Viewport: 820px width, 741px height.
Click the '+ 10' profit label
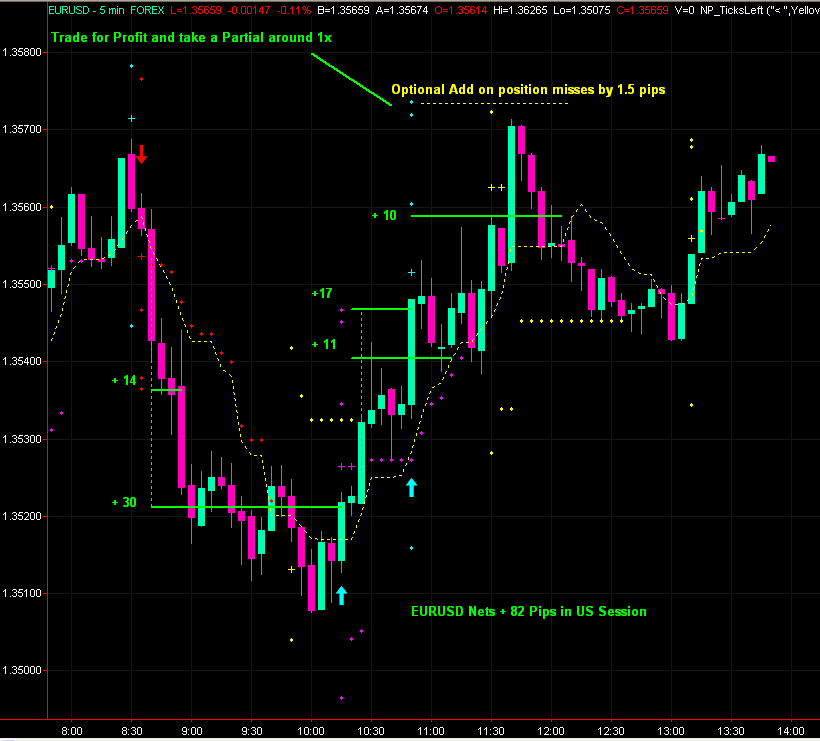(x=384, y=215)
